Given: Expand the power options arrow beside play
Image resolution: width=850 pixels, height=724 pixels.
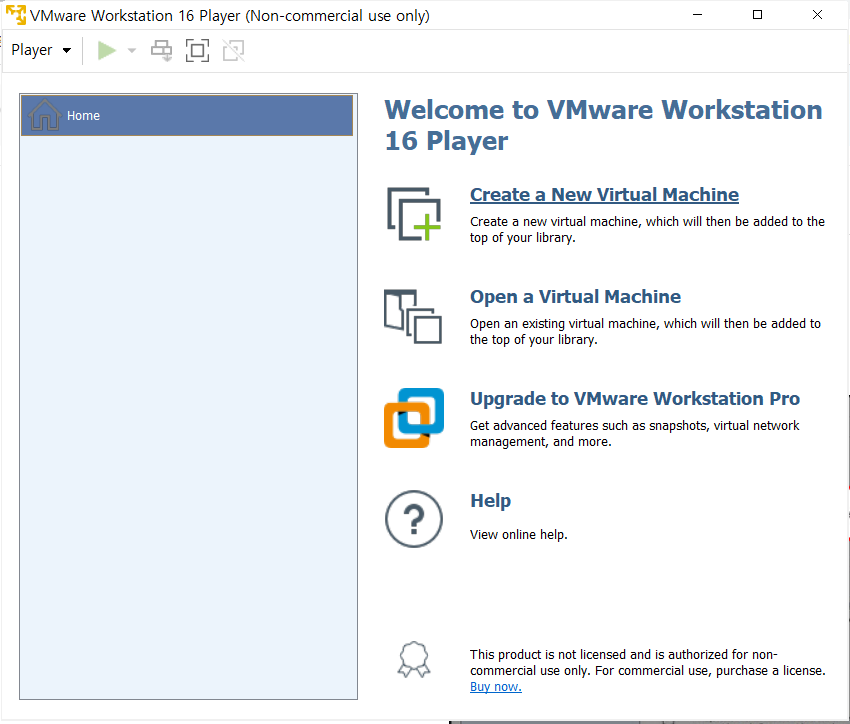Looking at the screenshot, I should (x=132, y=50).
